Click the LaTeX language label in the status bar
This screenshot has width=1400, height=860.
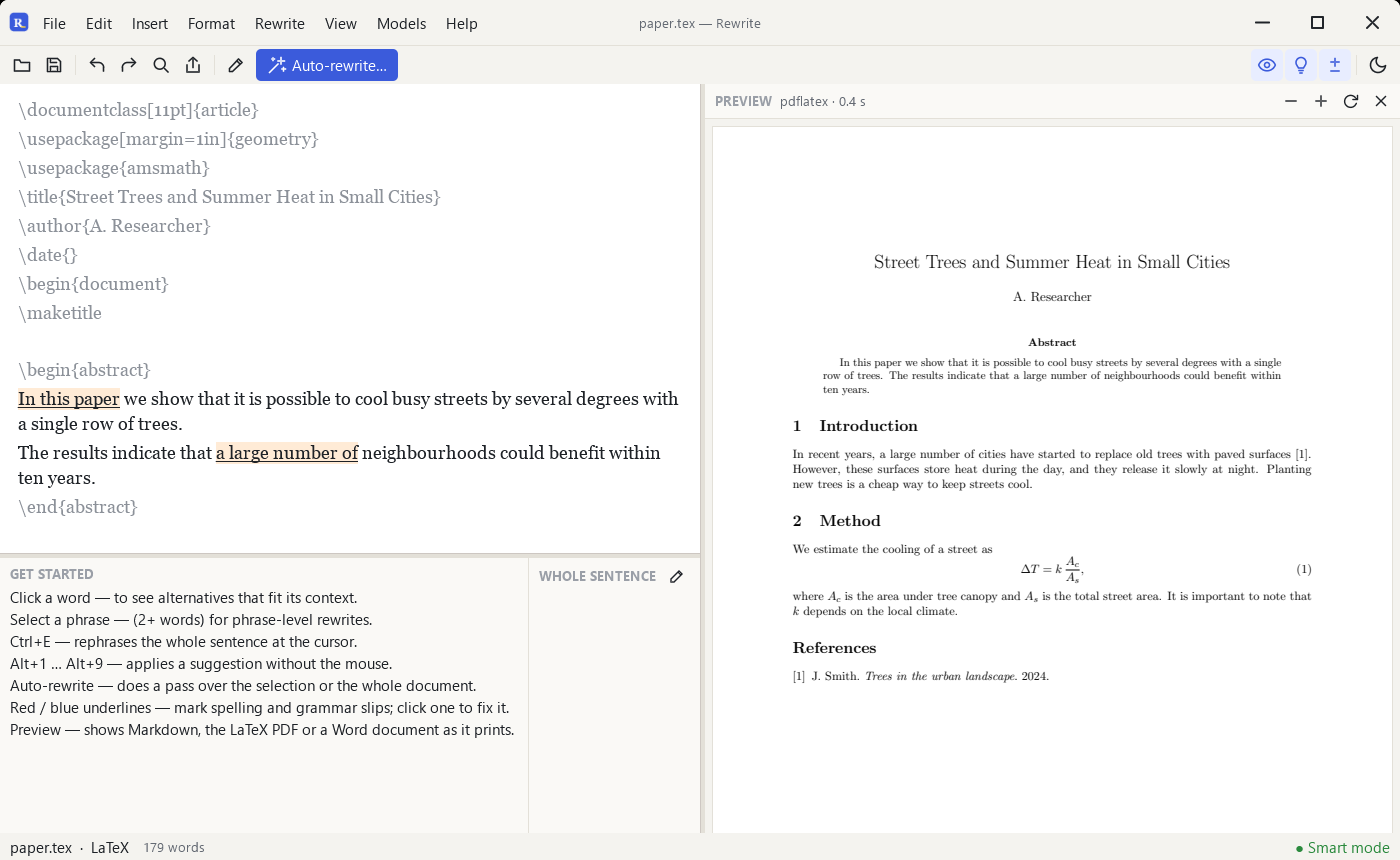110,848
